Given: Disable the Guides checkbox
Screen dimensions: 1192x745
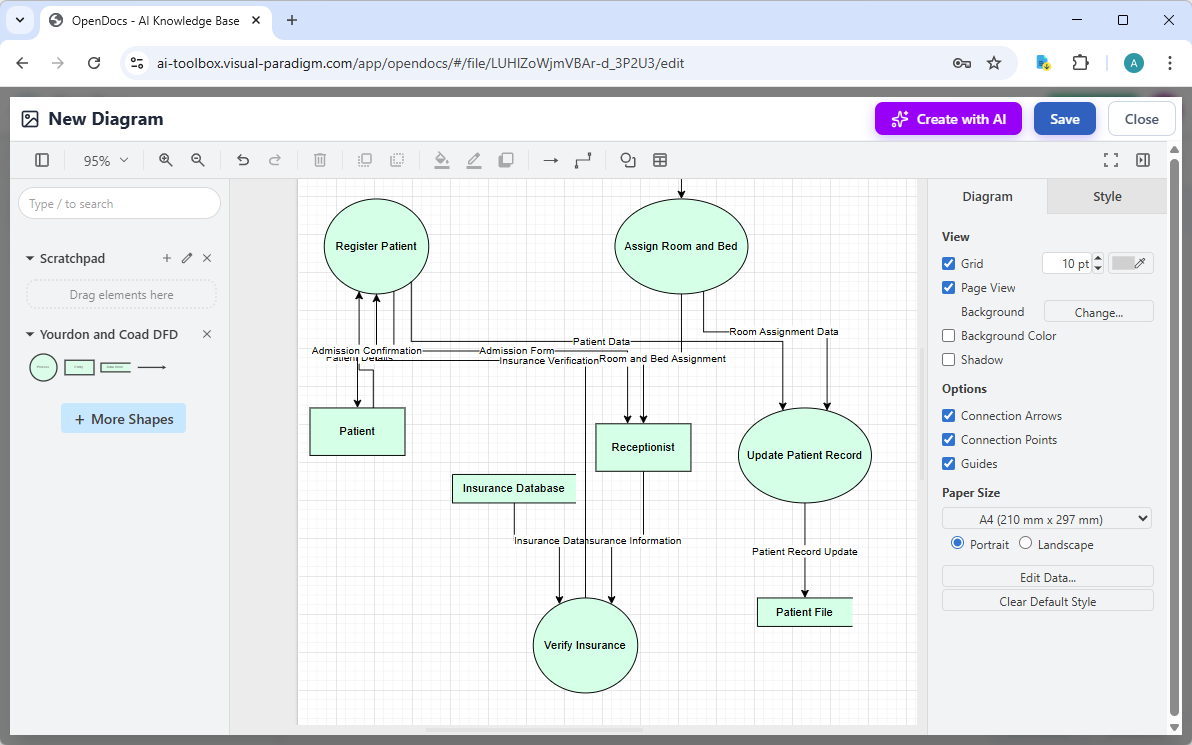Looking at the screenshot, I should (x=948, y=463).
